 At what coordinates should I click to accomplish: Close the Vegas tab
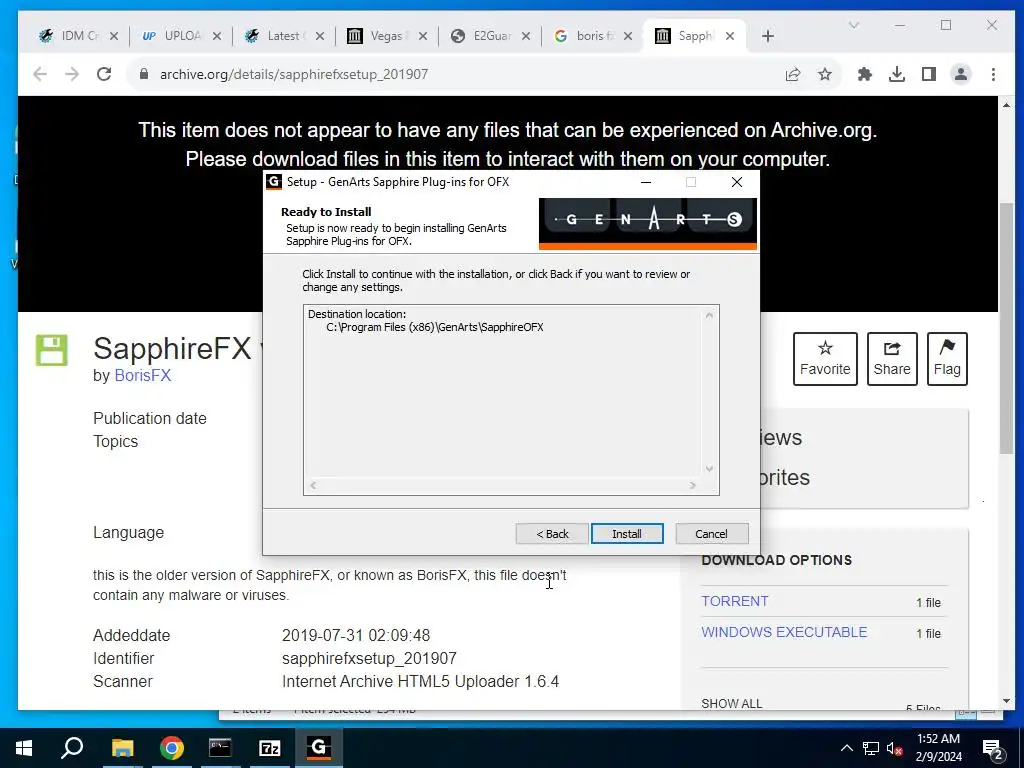click(x=423, y=36)
